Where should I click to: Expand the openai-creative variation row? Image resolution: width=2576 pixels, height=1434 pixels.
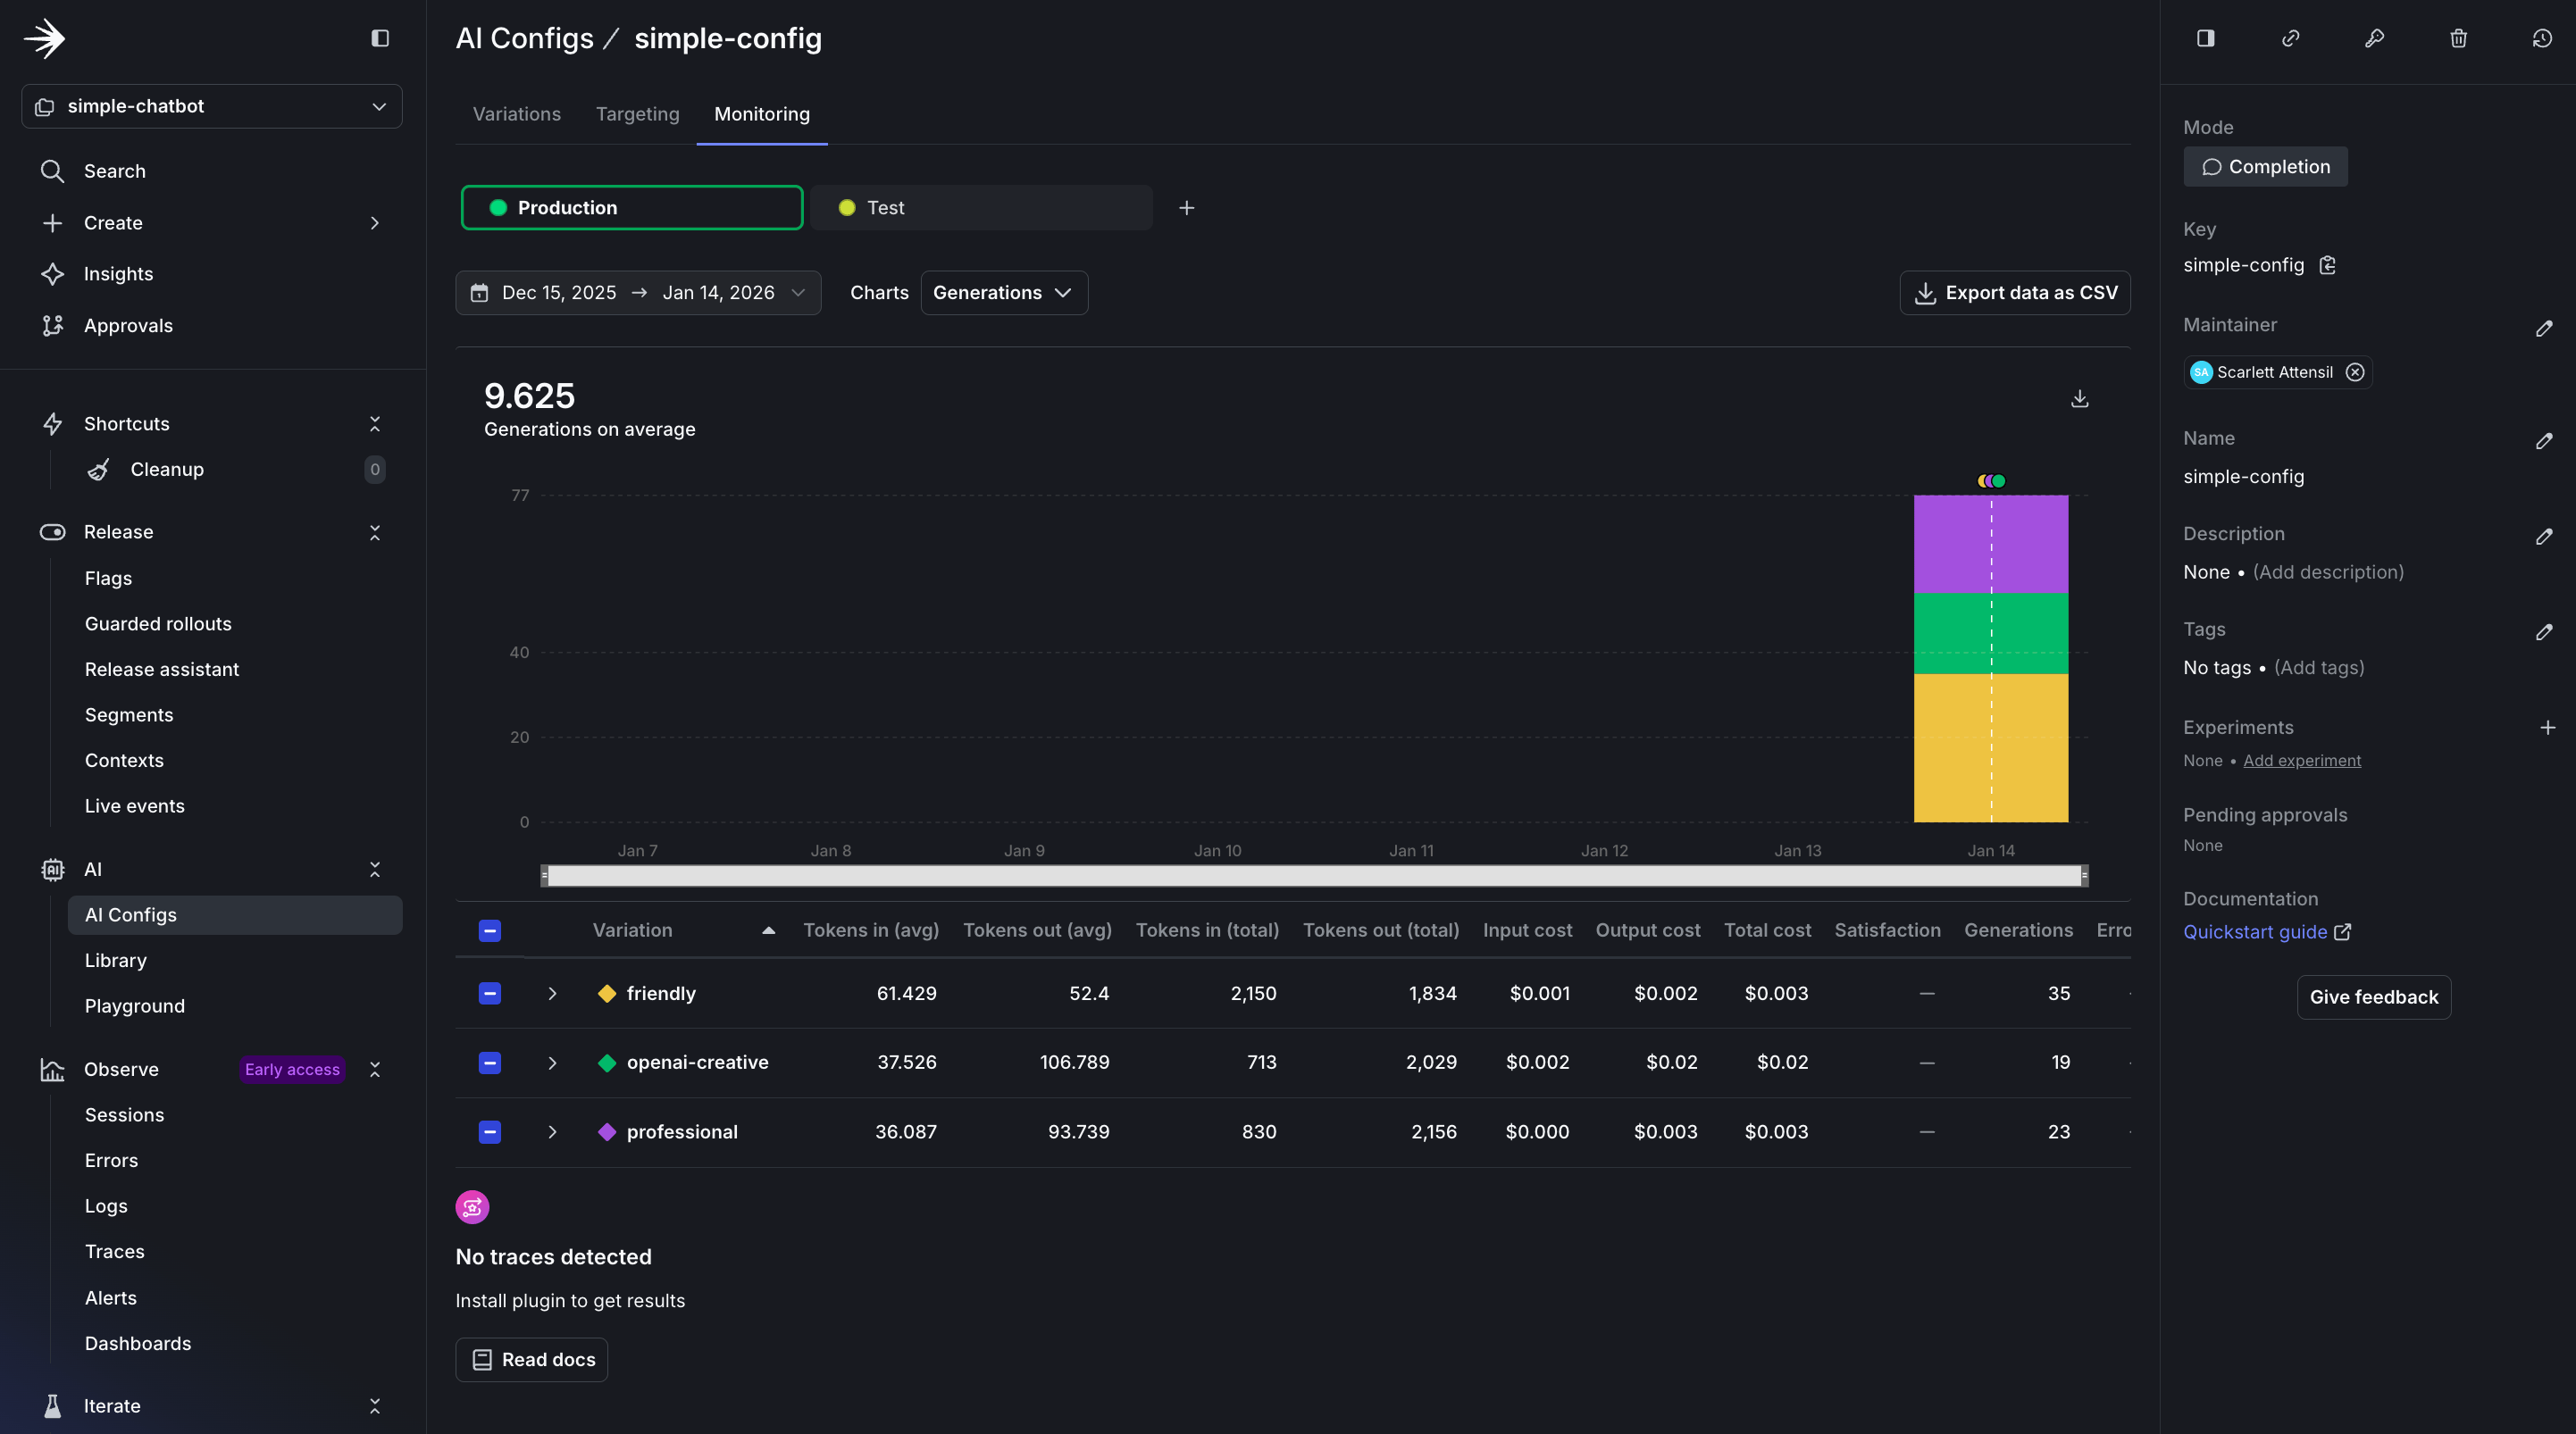[552, 1063]
